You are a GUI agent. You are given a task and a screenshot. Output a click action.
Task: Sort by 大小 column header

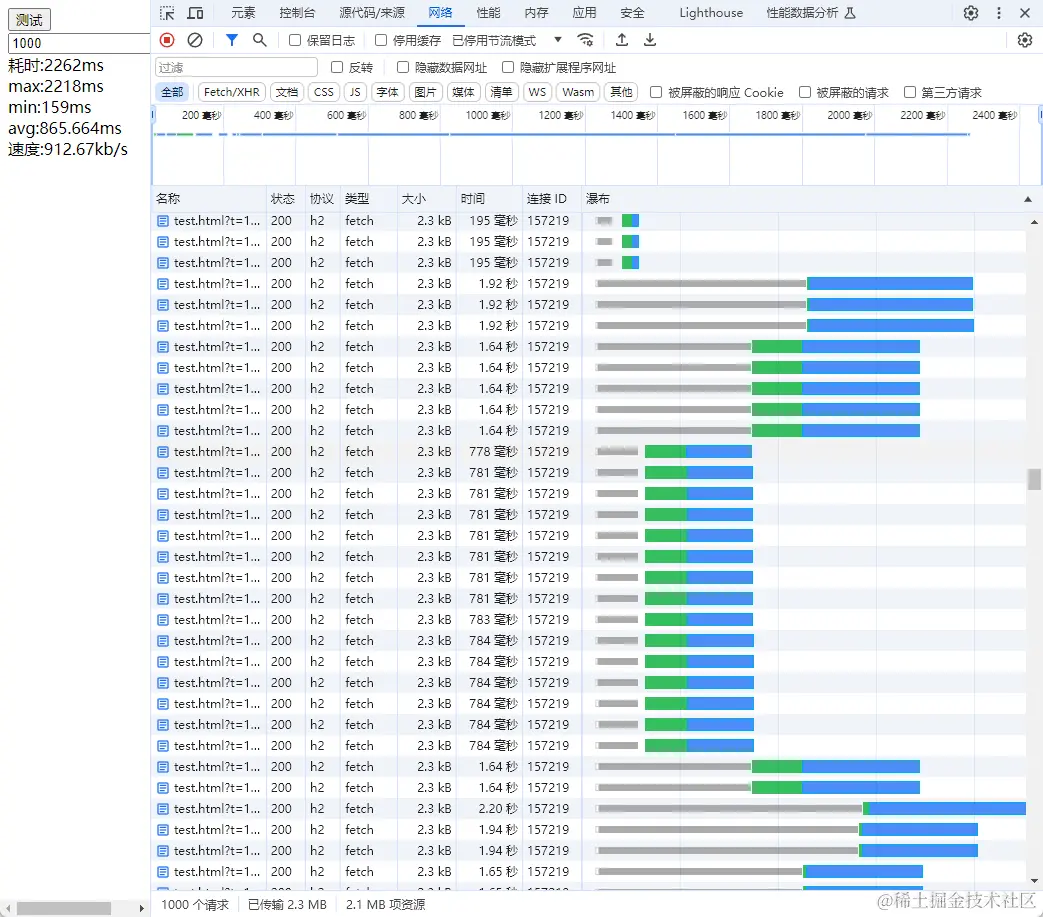[x=426, y=199]
